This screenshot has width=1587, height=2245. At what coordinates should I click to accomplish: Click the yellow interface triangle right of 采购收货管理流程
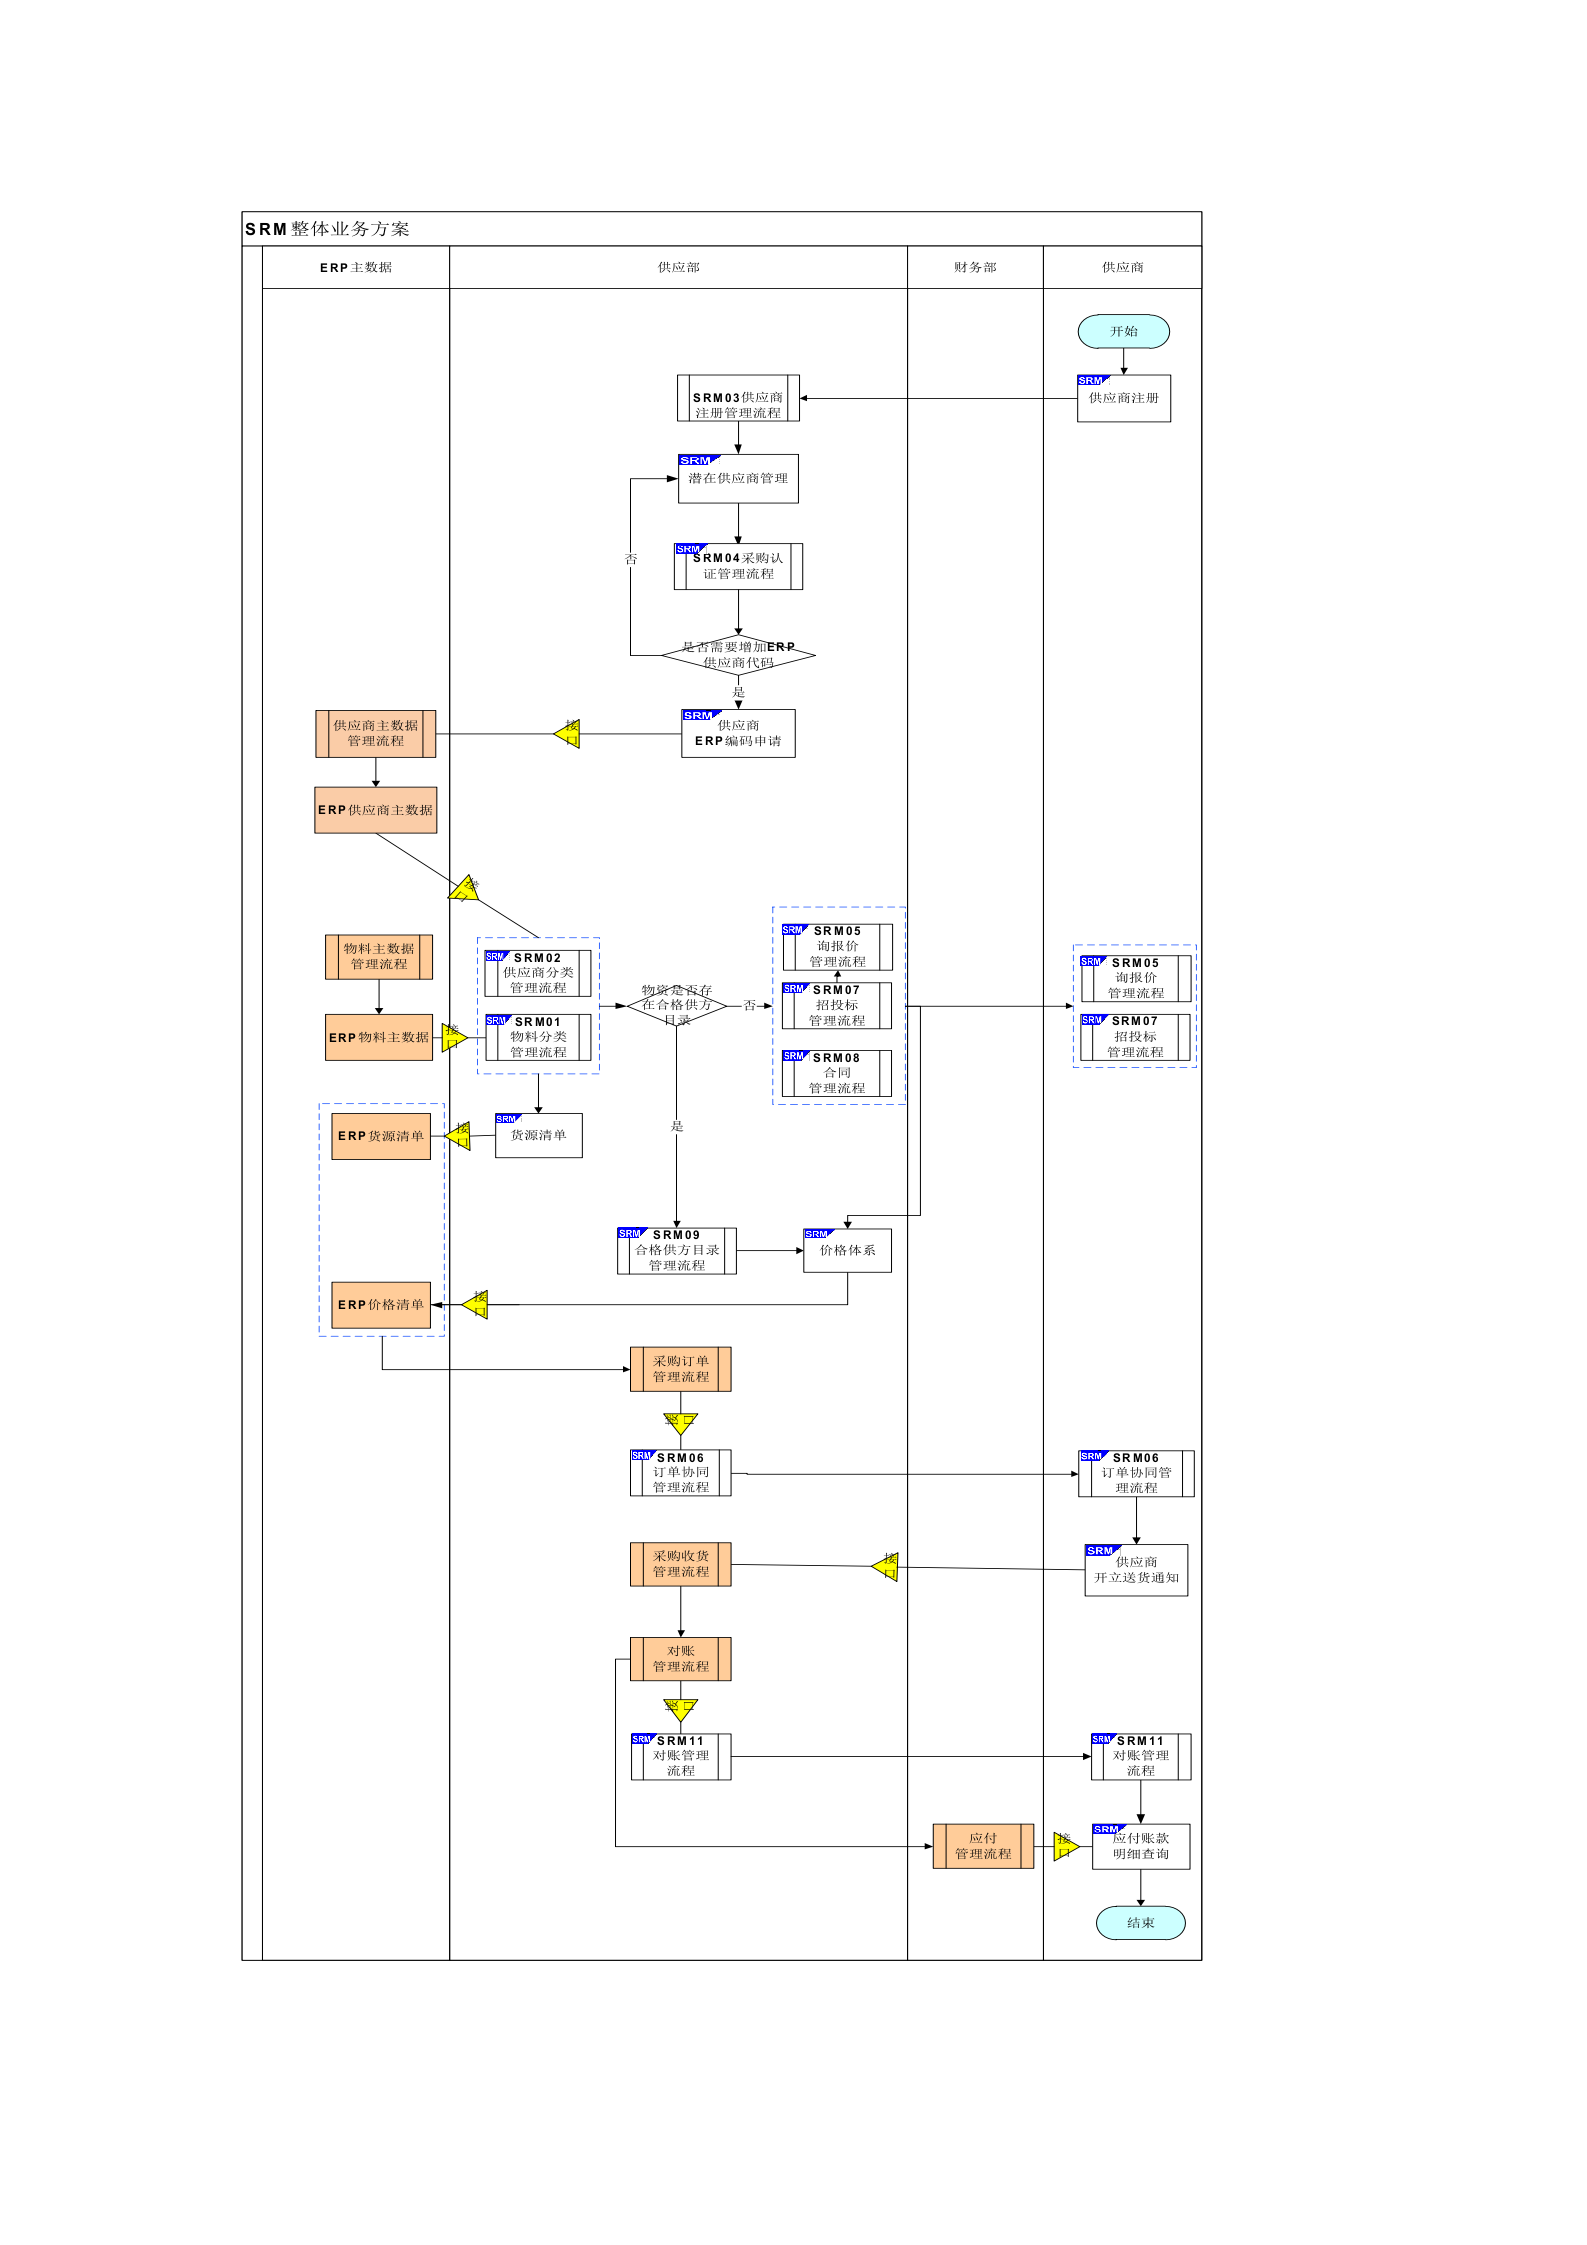[x=887, y=1567]
